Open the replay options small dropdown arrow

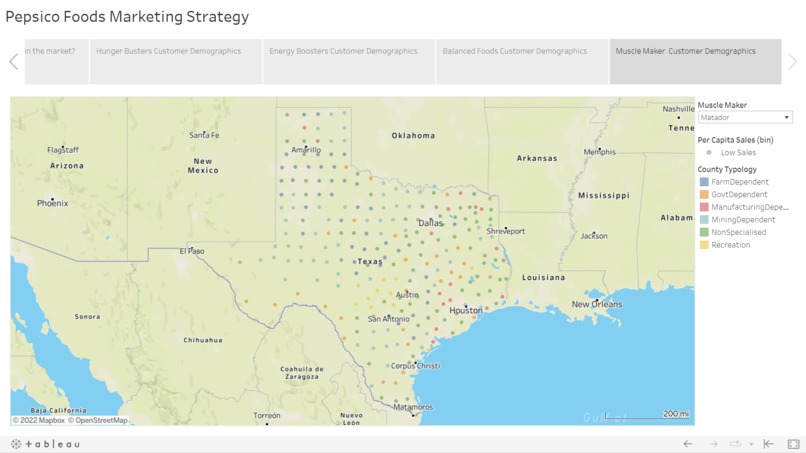pos(751,444)
